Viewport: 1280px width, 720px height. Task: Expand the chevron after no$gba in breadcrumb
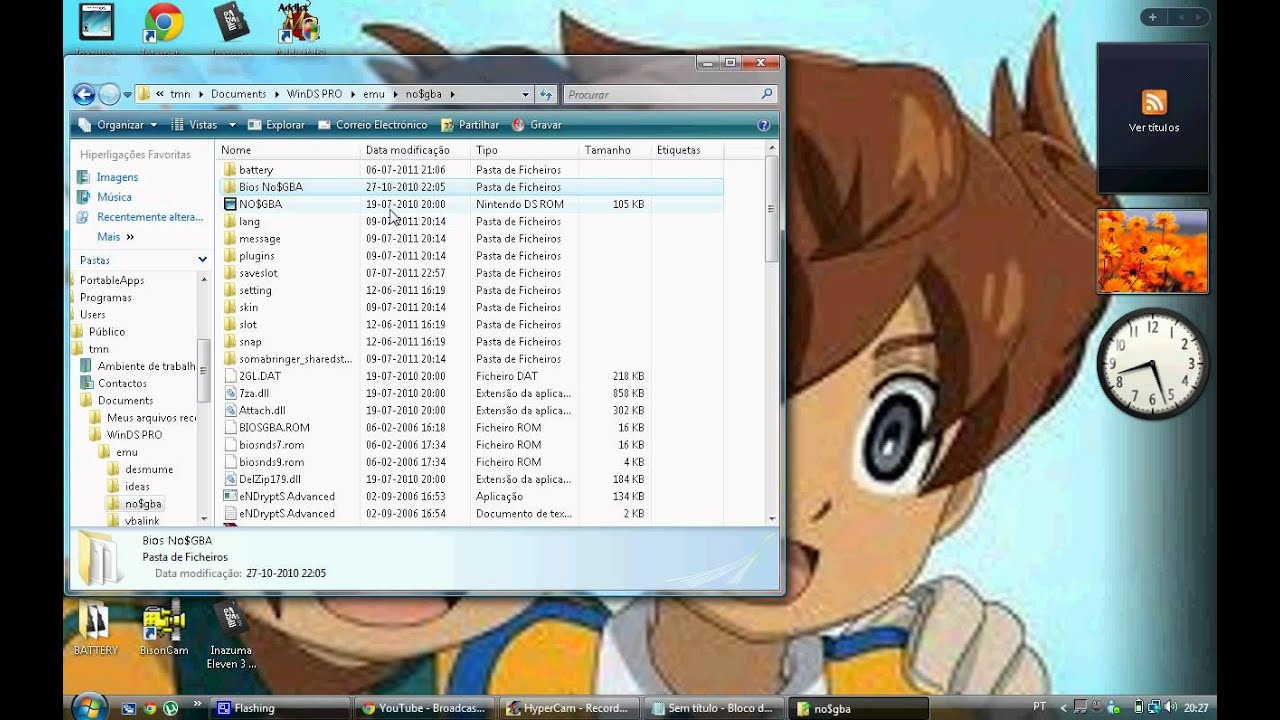click(452, 94)
